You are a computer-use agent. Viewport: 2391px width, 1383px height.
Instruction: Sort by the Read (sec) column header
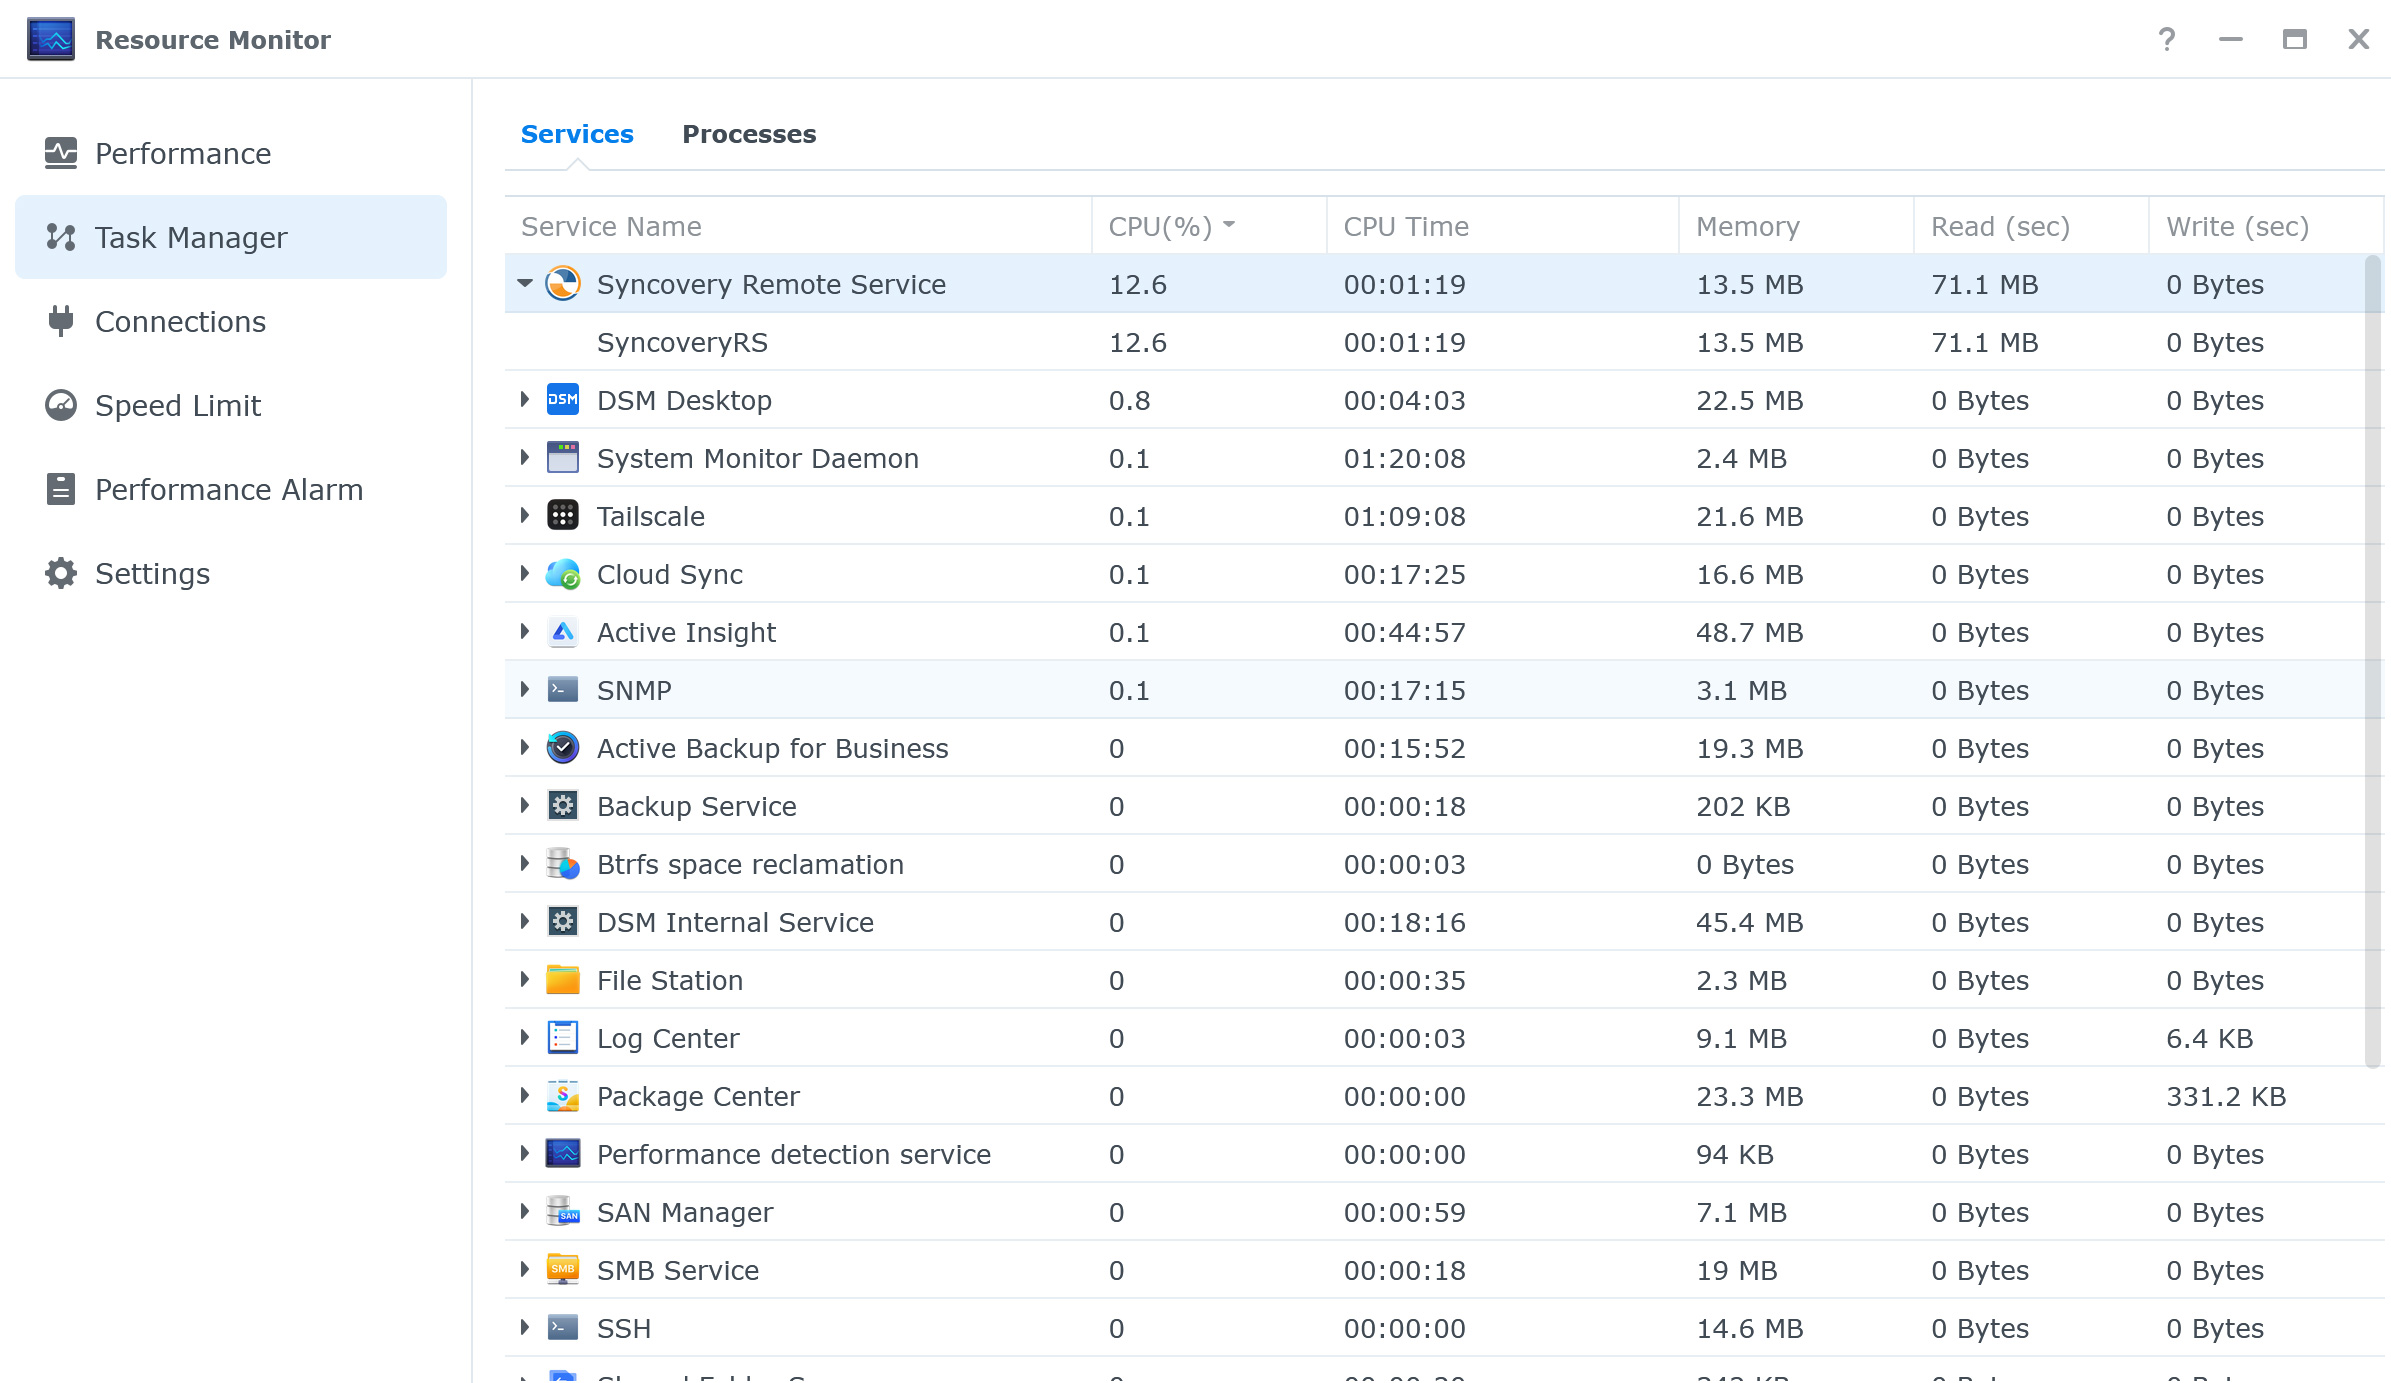click(x=2031, y=226)
